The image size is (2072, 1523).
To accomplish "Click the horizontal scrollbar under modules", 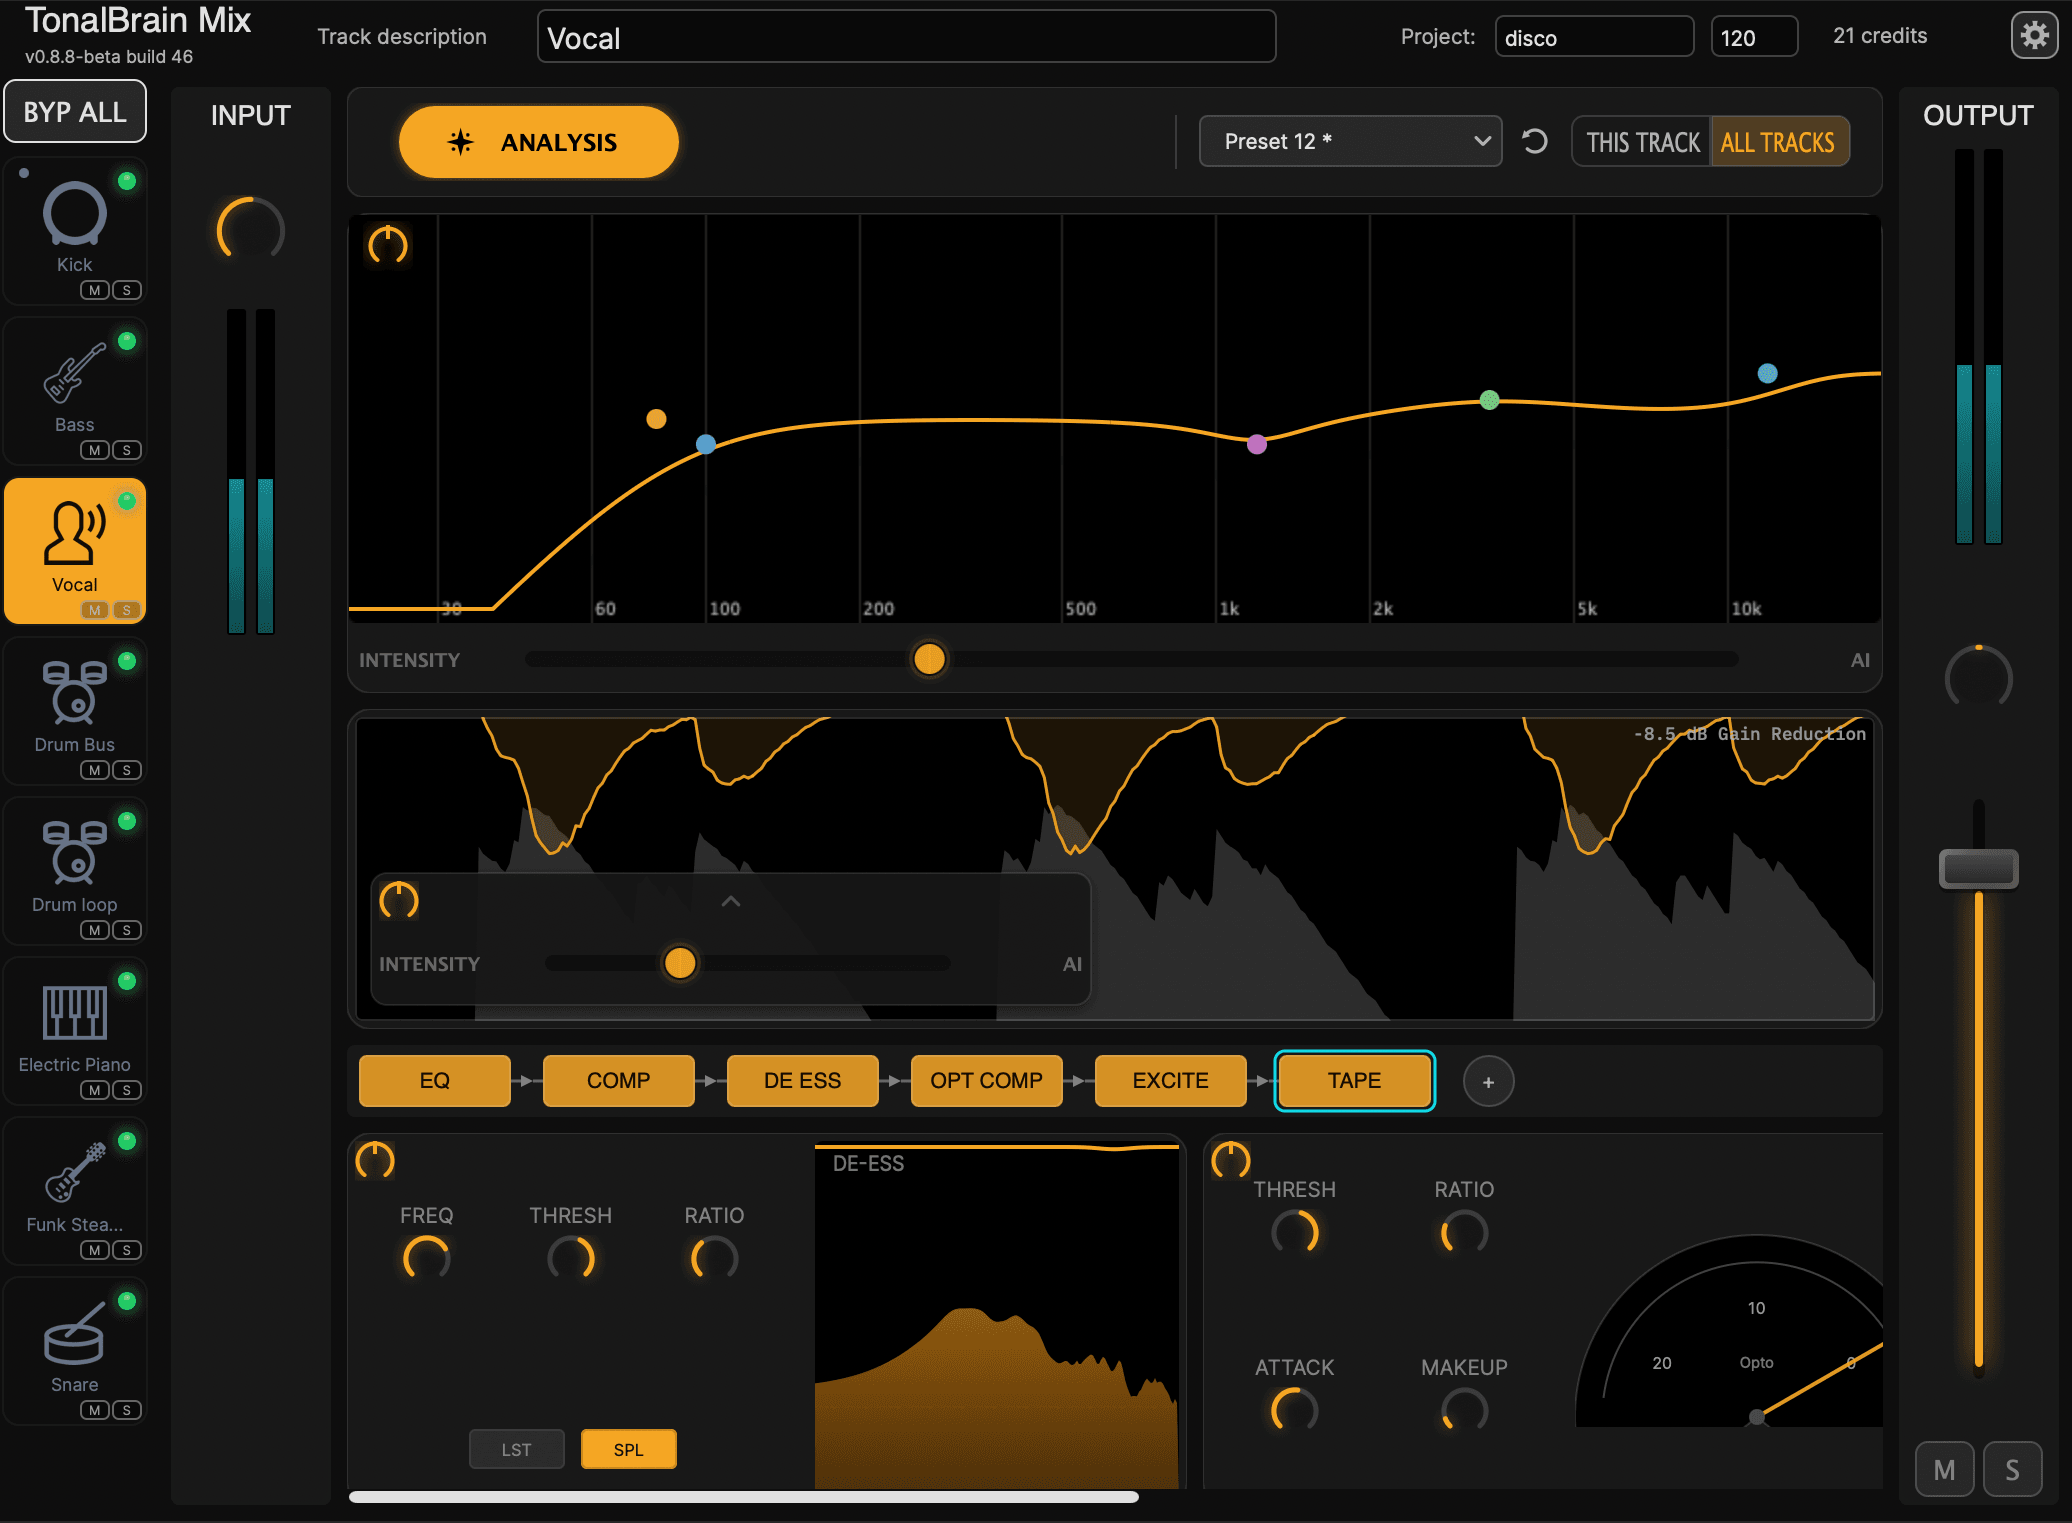I will click(x=743, y=1497).
